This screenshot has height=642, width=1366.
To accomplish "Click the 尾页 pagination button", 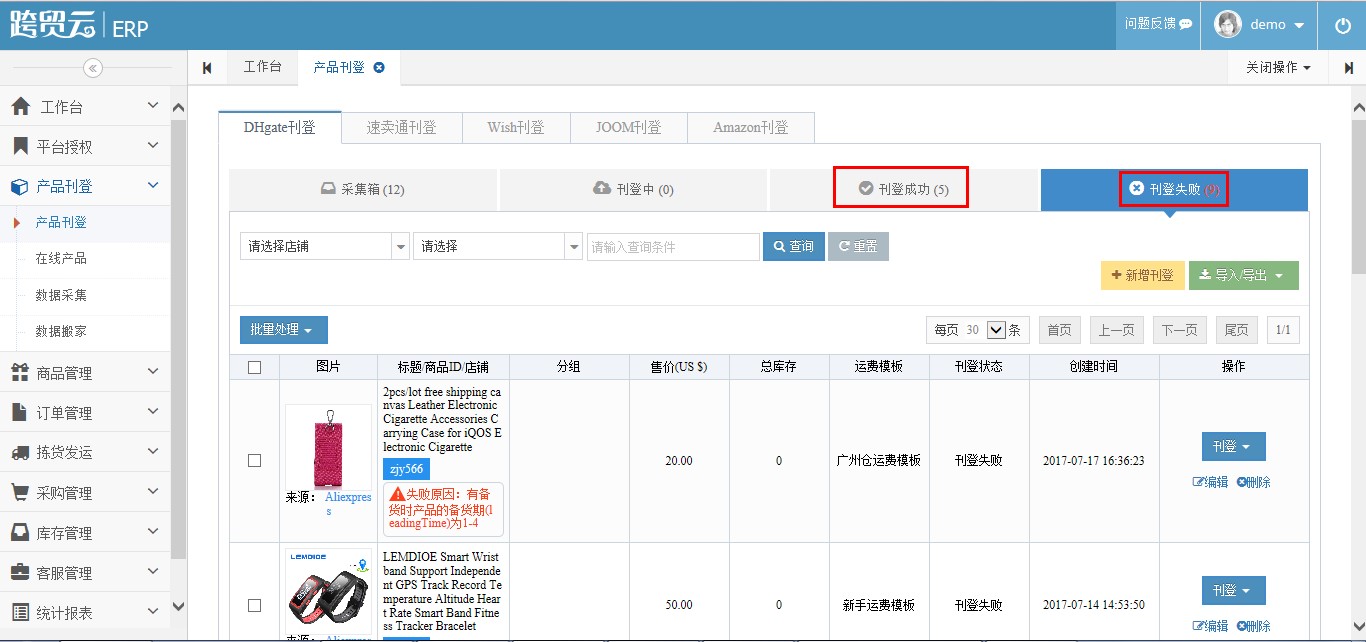I will coord(1237,330).
